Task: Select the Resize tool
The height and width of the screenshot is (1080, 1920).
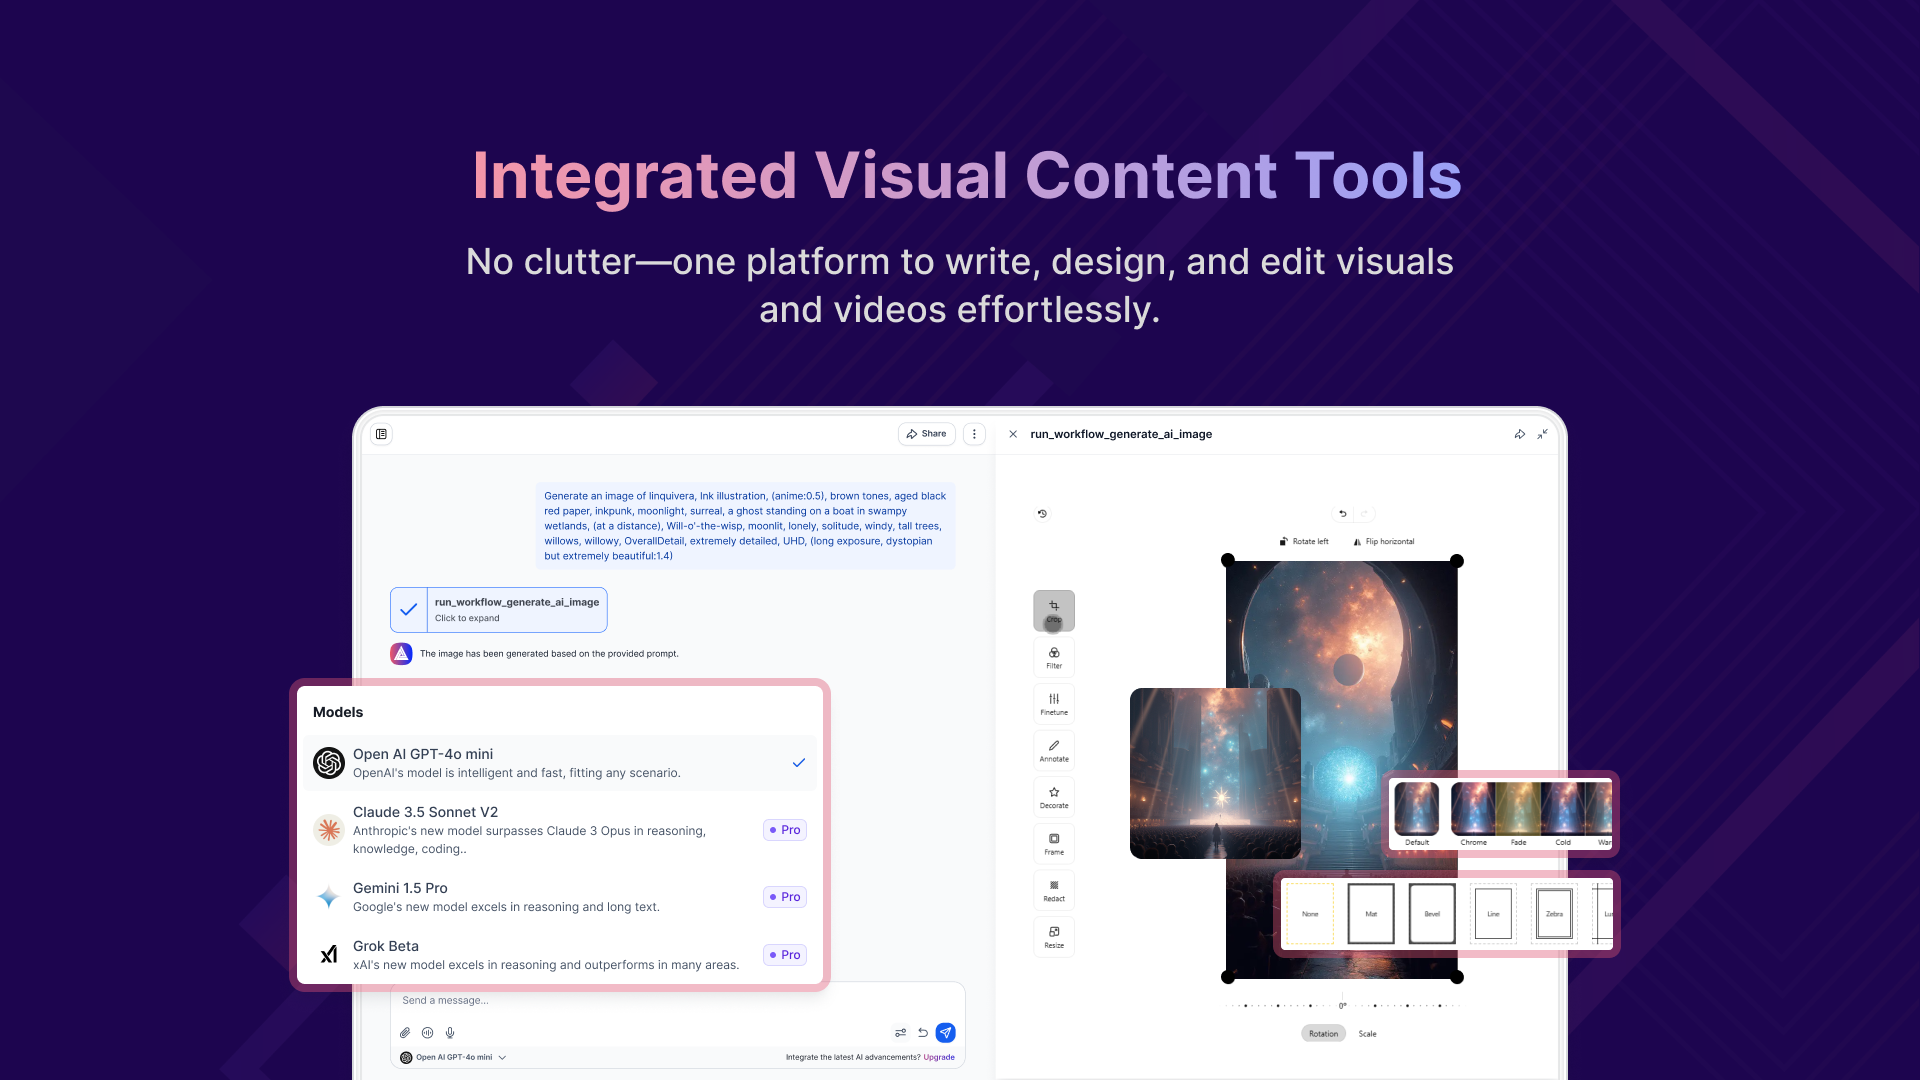Action: 1054,937
